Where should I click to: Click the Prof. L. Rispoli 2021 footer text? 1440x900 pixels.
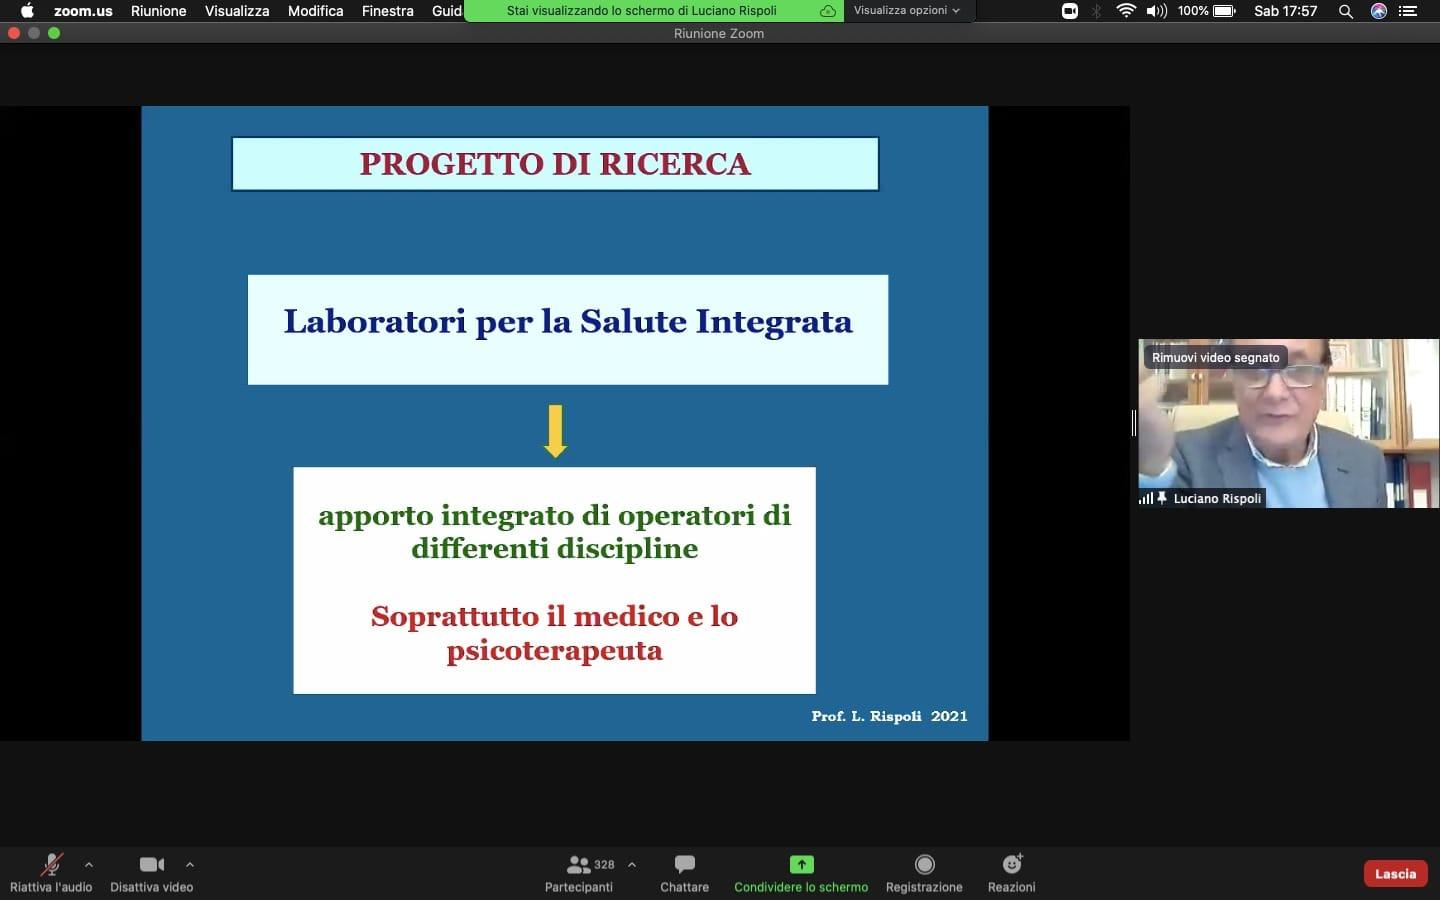click(890, 716)
